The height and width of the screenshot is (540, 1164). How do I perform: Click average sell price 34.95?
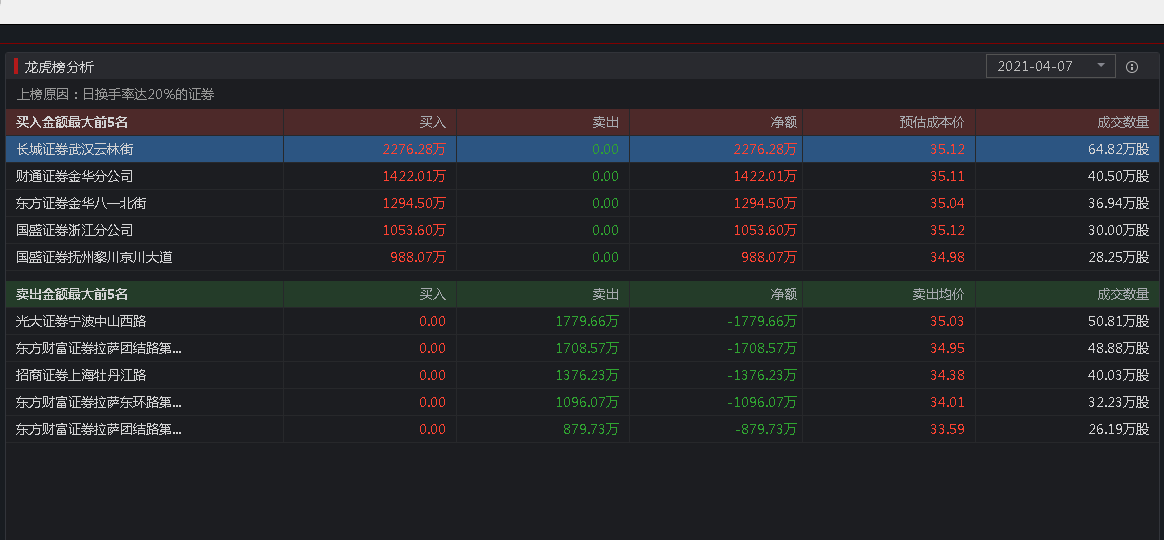pos(947,348)
